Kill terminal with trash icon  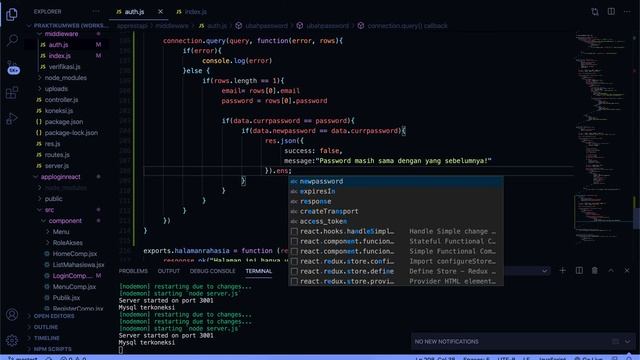click(595, 270)
